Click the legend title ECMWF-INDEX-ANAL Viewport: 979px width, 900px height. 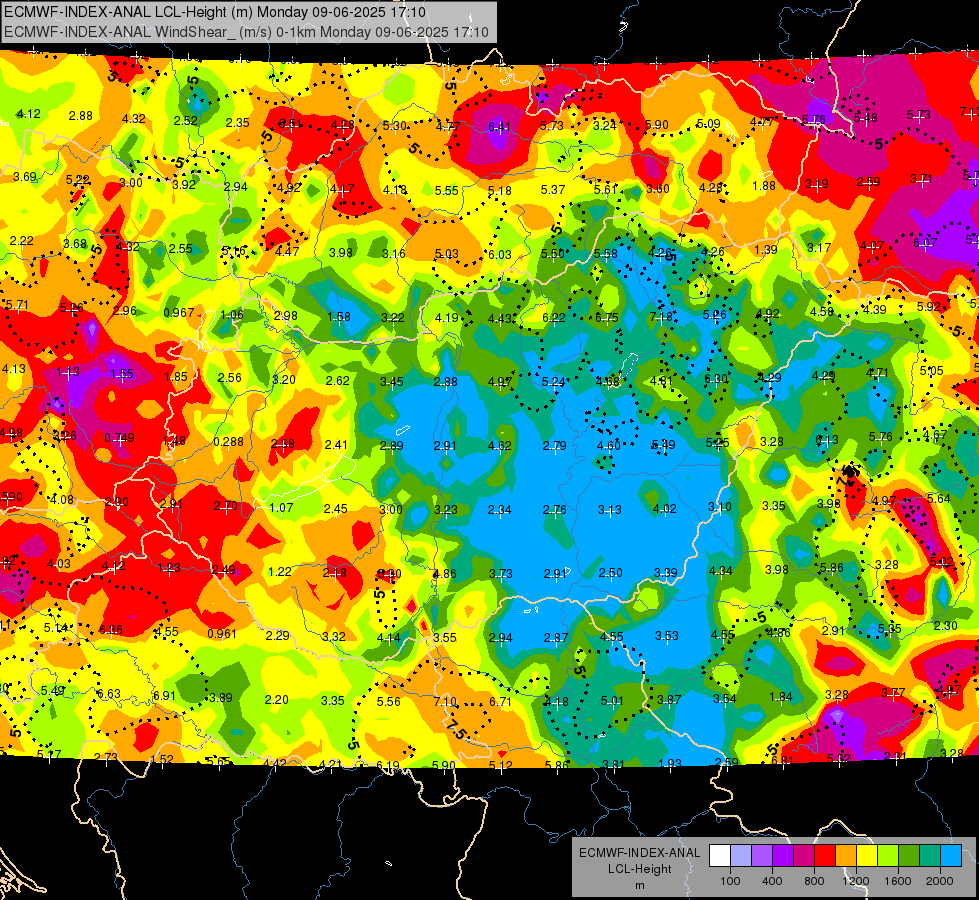[x=639, y=853]
